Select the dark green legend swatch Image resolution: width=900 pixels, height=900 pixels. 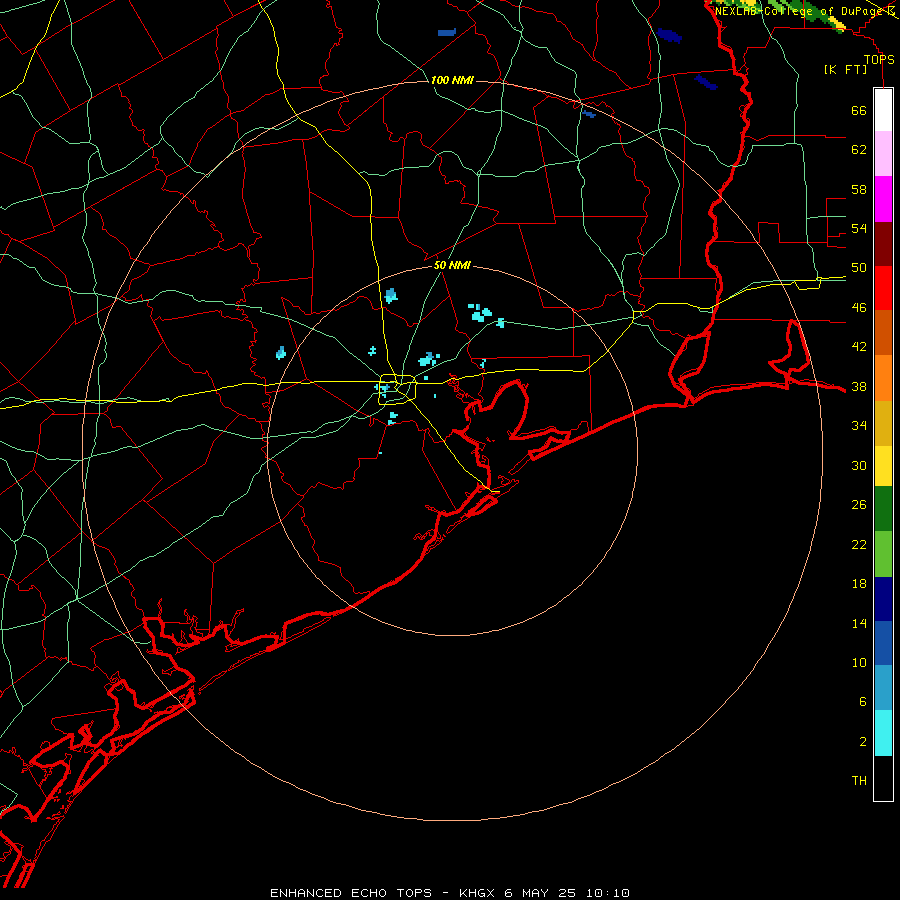tap(883, 509)
